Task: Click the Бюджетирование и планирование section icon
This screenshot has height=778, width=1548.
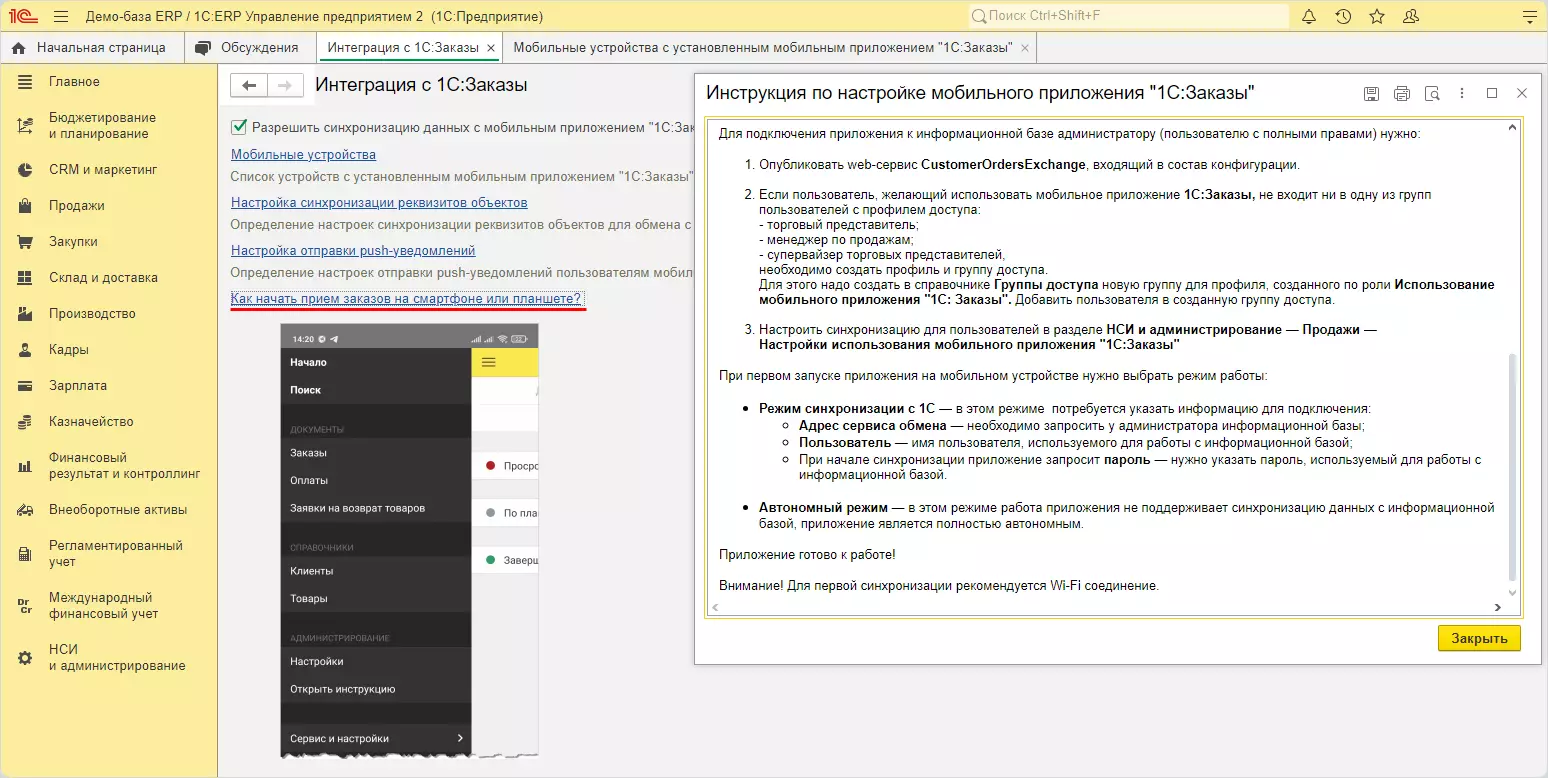Action: point(26,126)
